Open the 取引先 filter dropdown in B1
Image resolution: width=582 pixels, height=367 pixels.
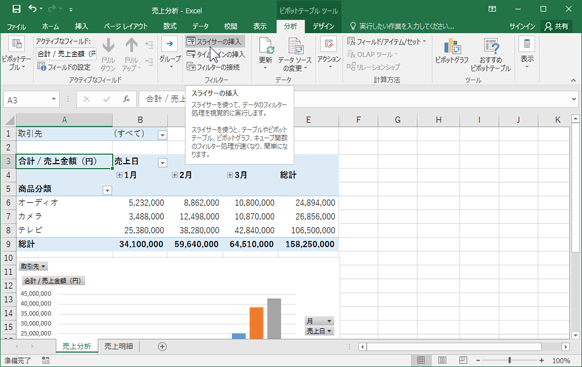pos(162,135)
